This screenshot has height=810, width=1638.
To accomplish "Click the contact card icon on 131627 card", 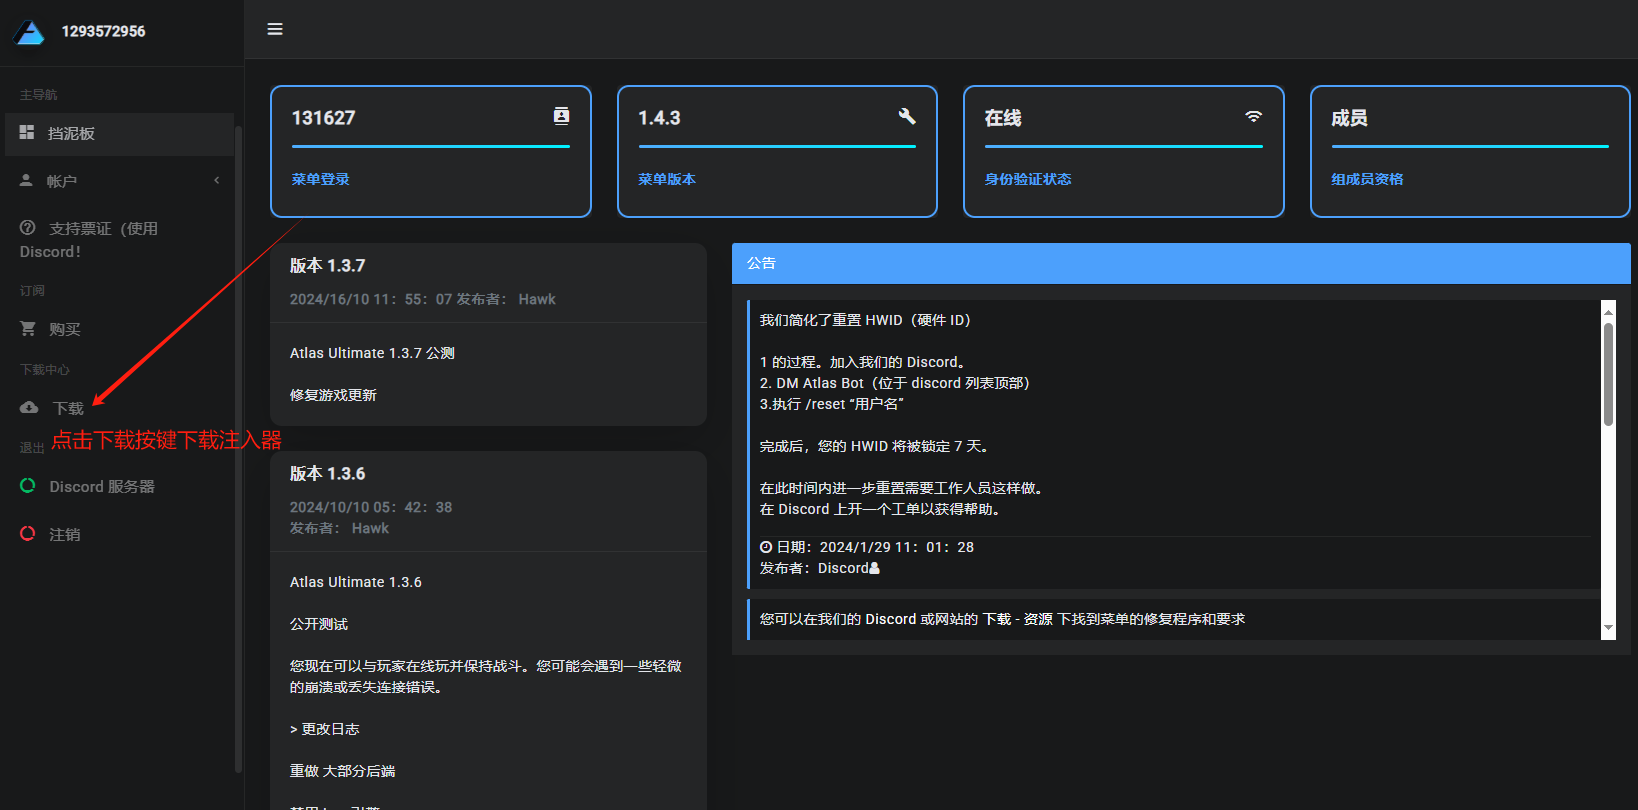I will pyautogui.click(x=562, y=116).
